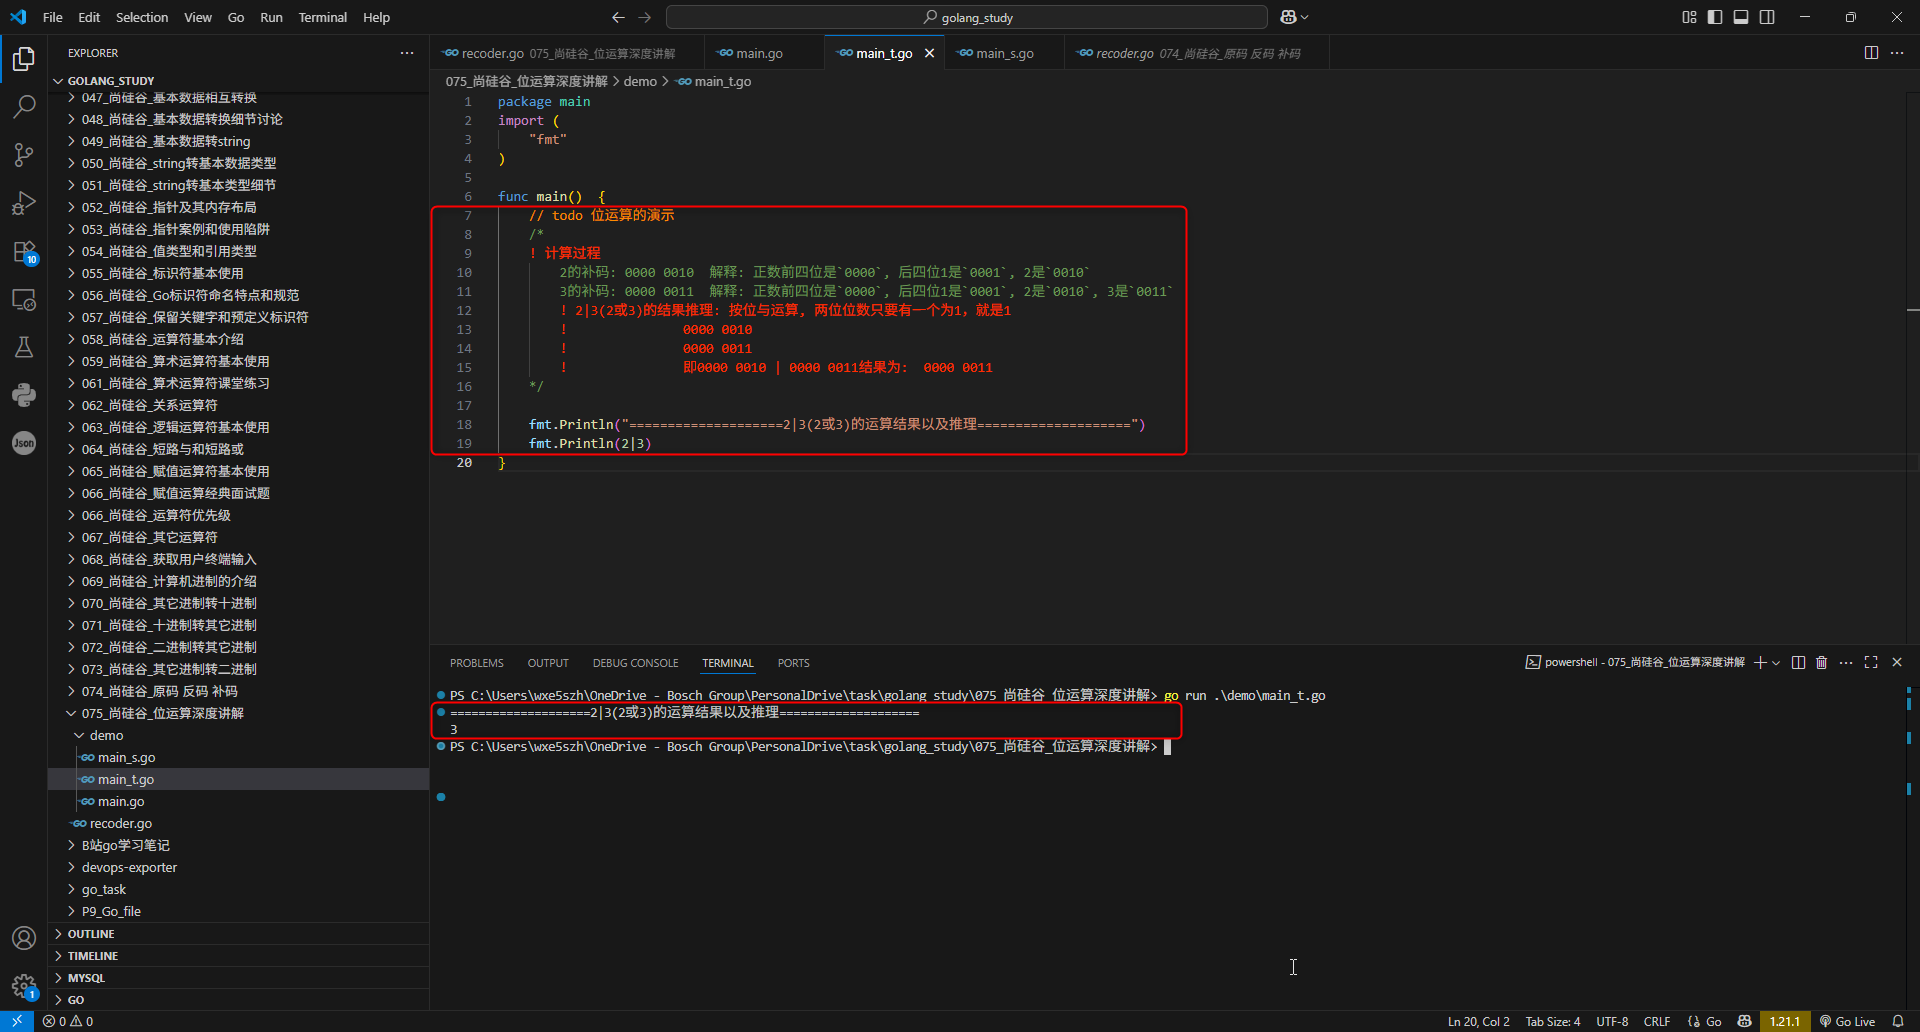Kill the terminal with trash icon

(x=1822, y=662)
